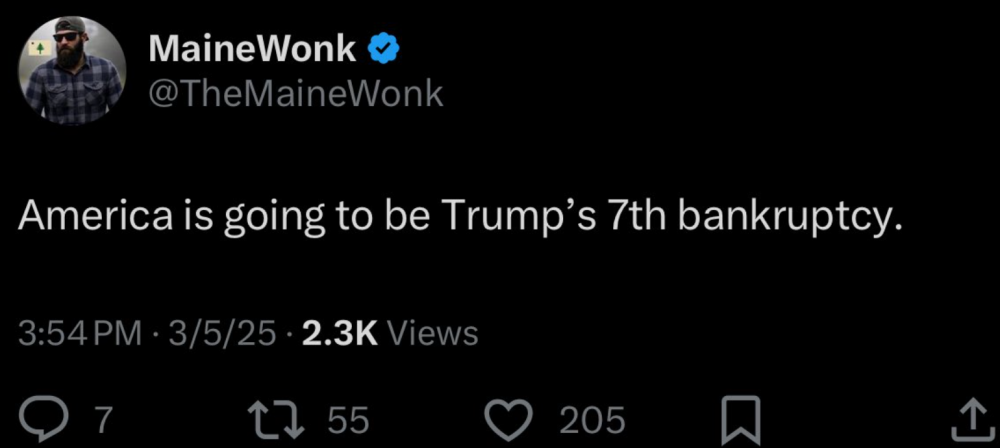Image resolution: width=1000 pixels, height=448 pixels.
Task: Click the Views label
Action: (432, 333)
